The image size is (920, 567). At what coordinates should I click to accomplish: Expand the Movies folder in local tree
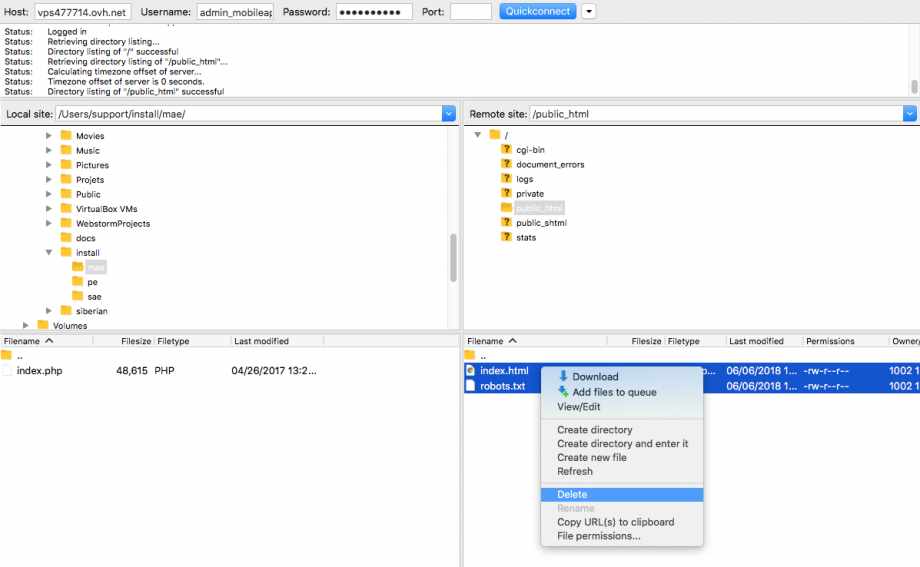[49, 136]
